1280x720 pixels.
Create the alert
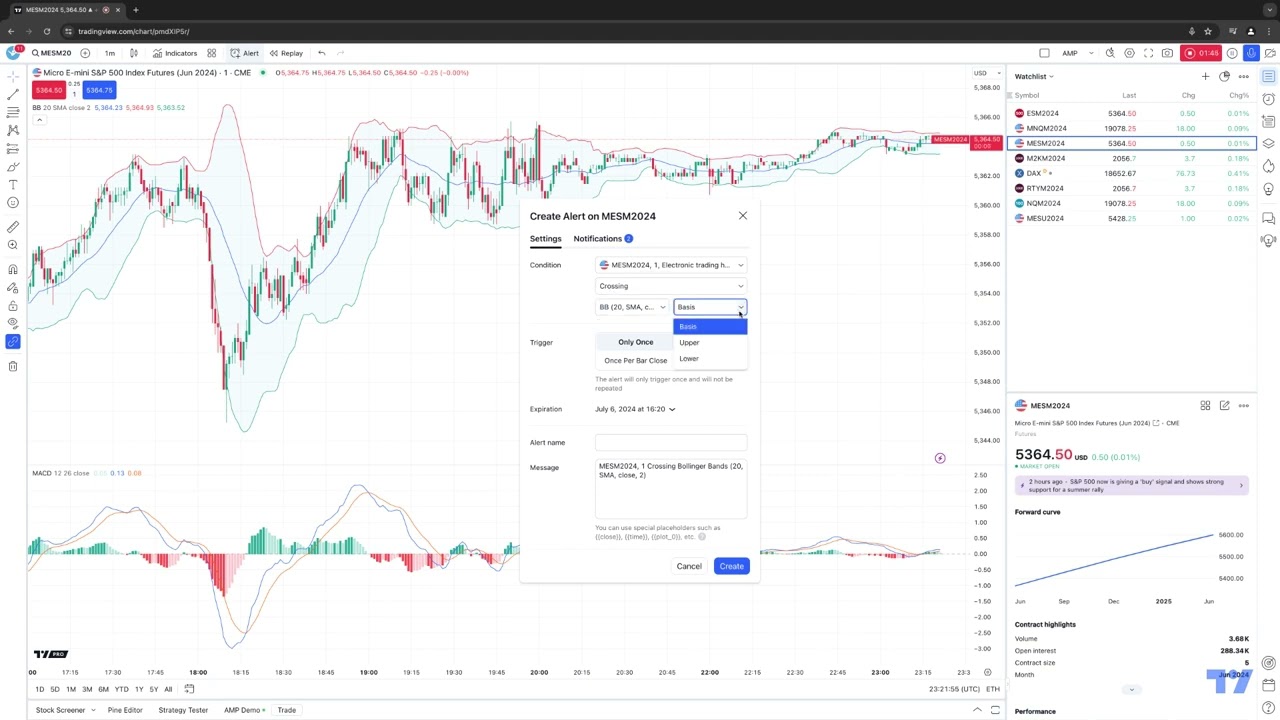point(731,566)
